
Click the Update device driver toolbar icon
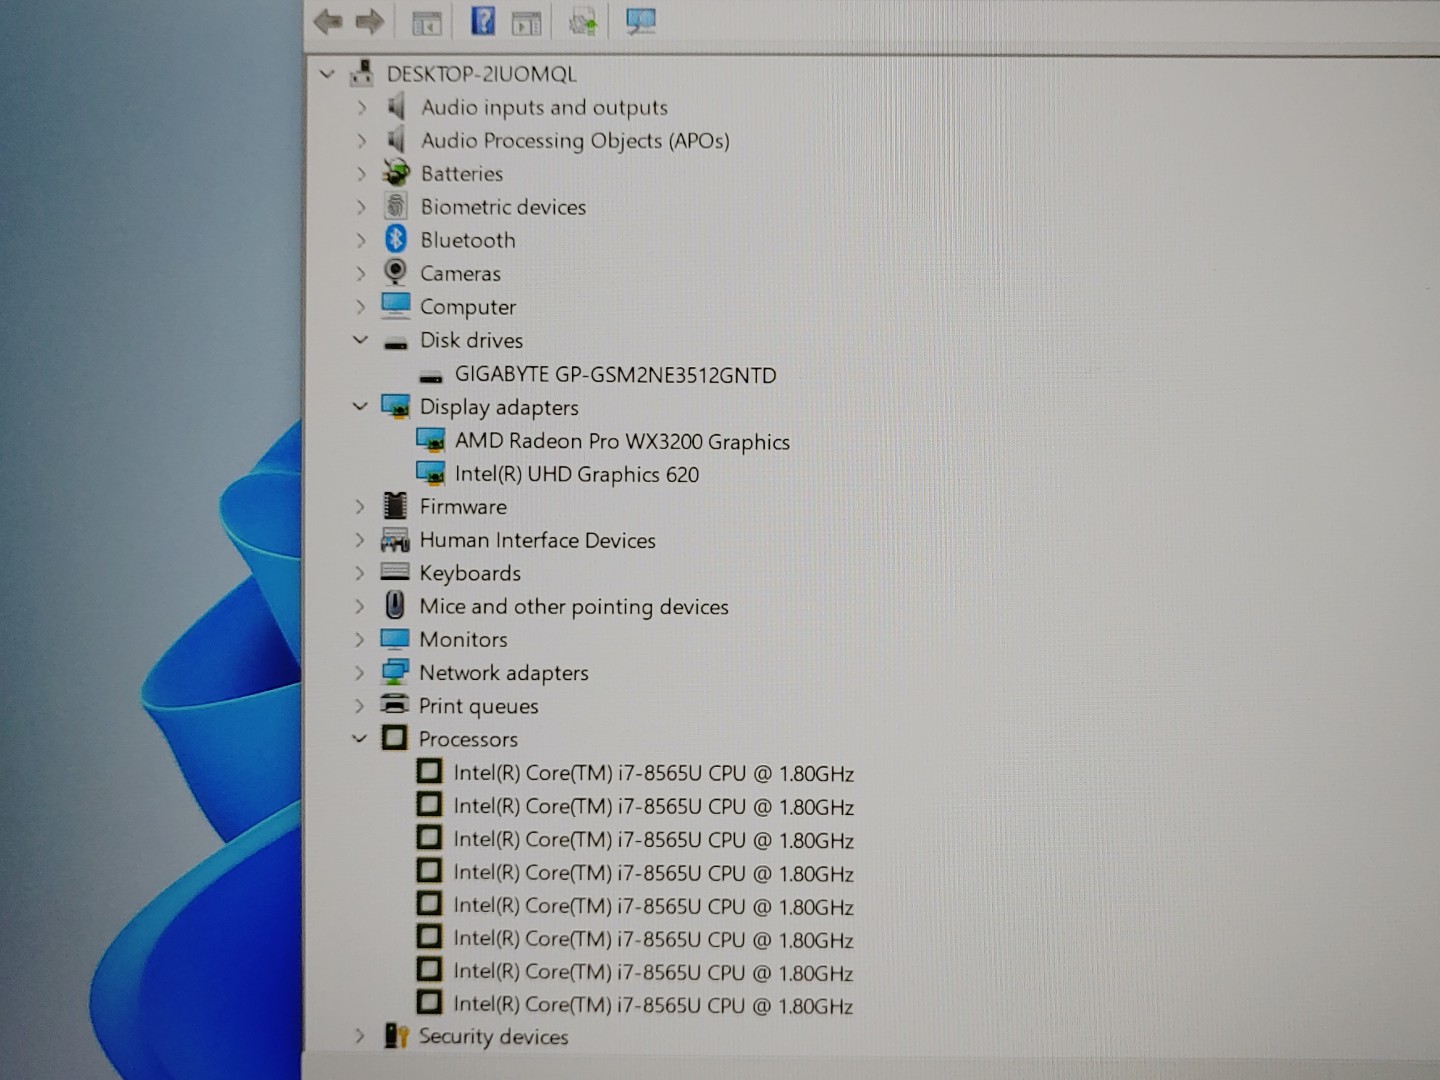coord(583,21)
